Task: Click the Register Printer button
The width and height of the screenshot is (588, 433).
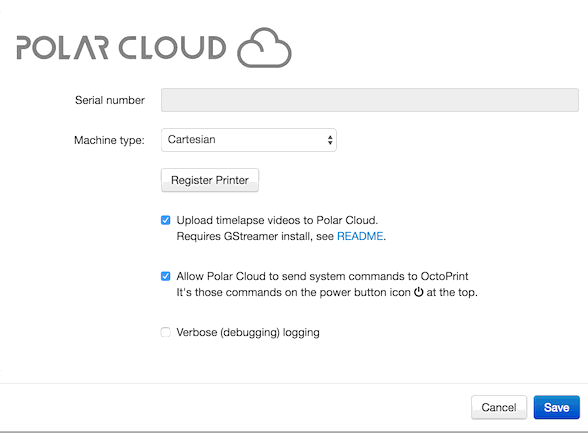Action: click(x=210, y=180)
